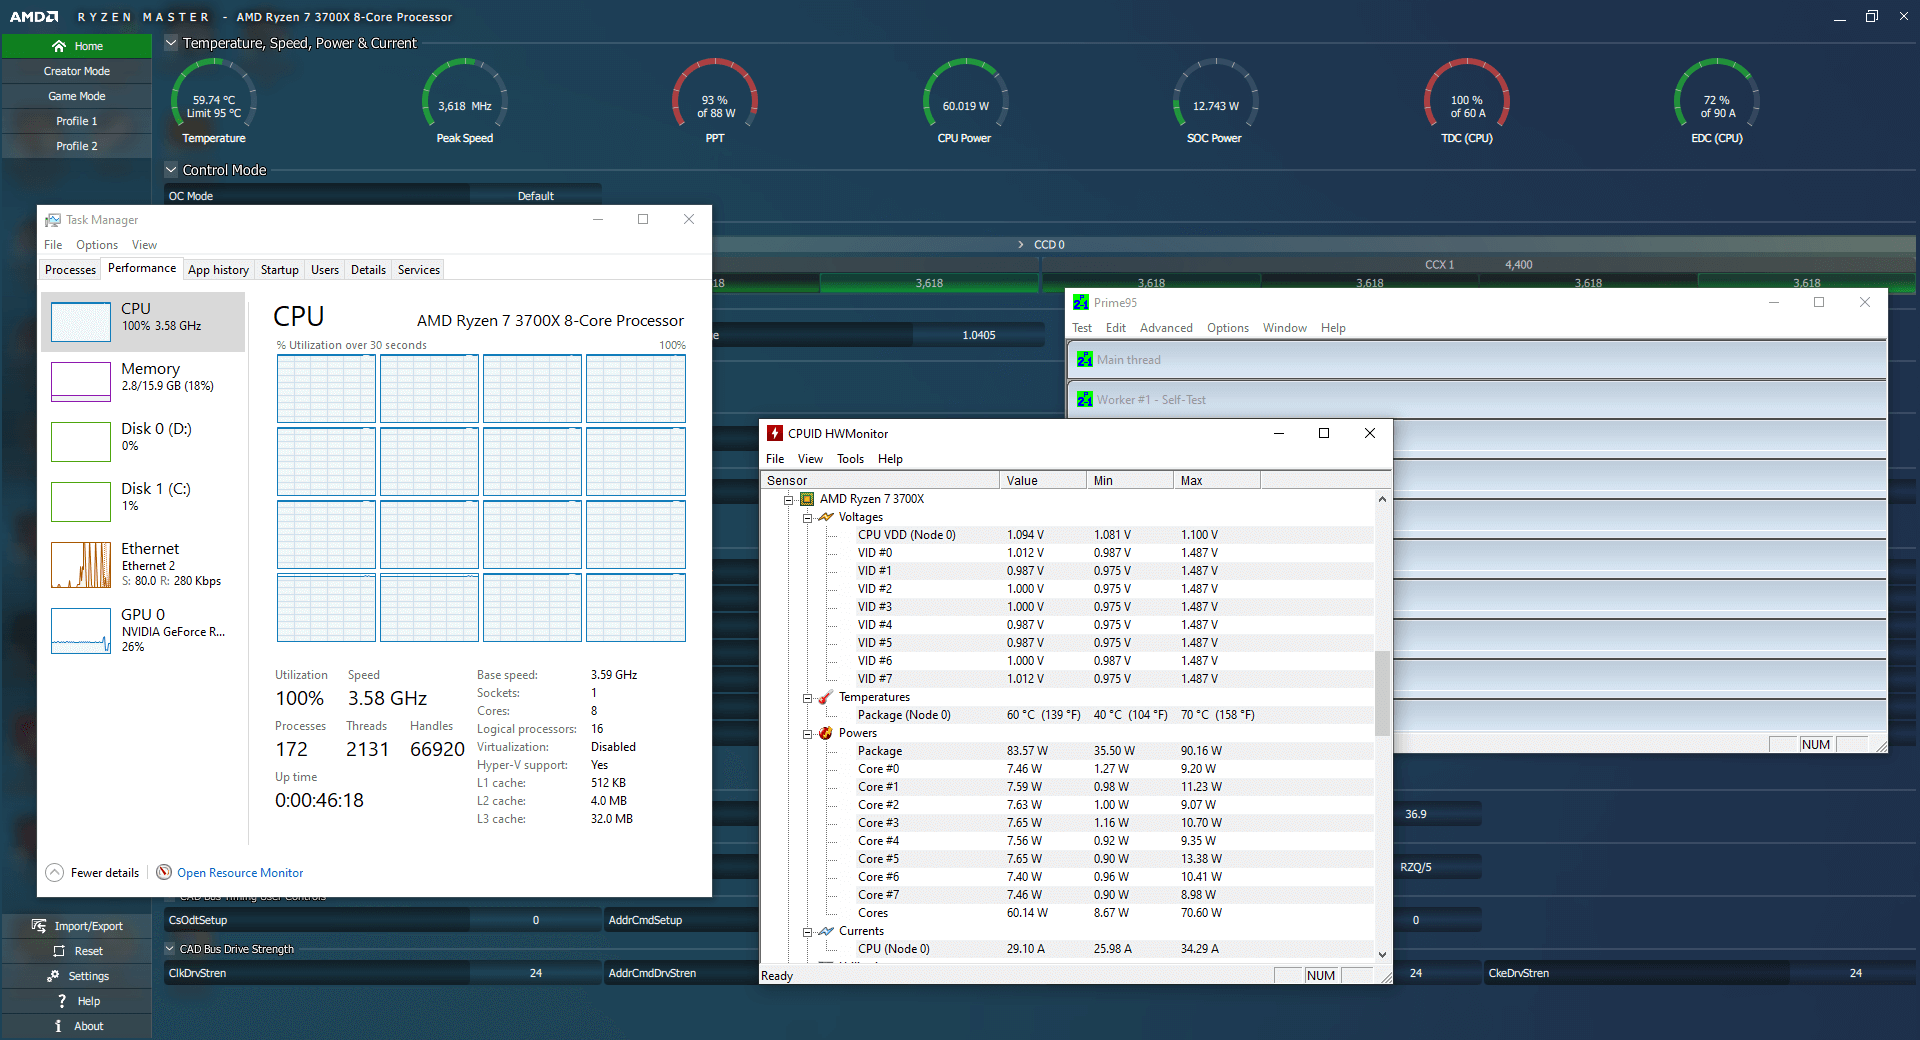Viewport: 1920px width, 1040px height.
Task: Click the Import/Export icon in sidebar
Action: click(39, 926)
